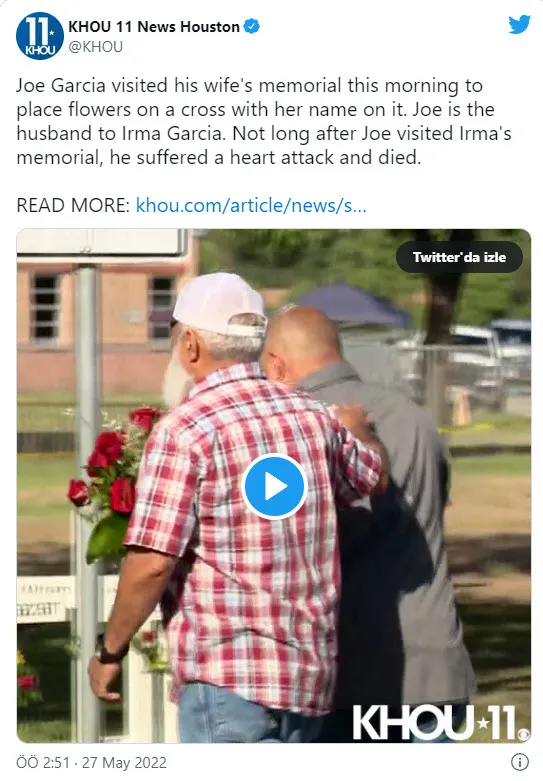Click the KHOU 11 watermark in video

[x=440, y=723]
